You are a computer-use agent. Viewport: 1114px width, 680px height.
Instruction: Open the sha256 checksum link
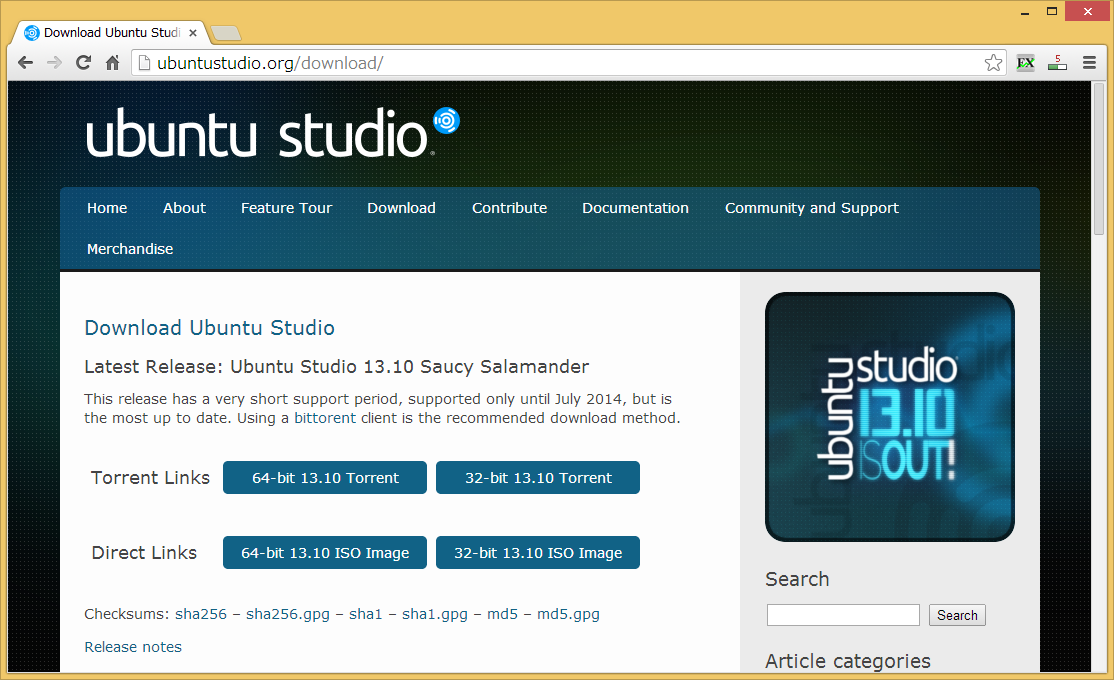pos(201,615)
